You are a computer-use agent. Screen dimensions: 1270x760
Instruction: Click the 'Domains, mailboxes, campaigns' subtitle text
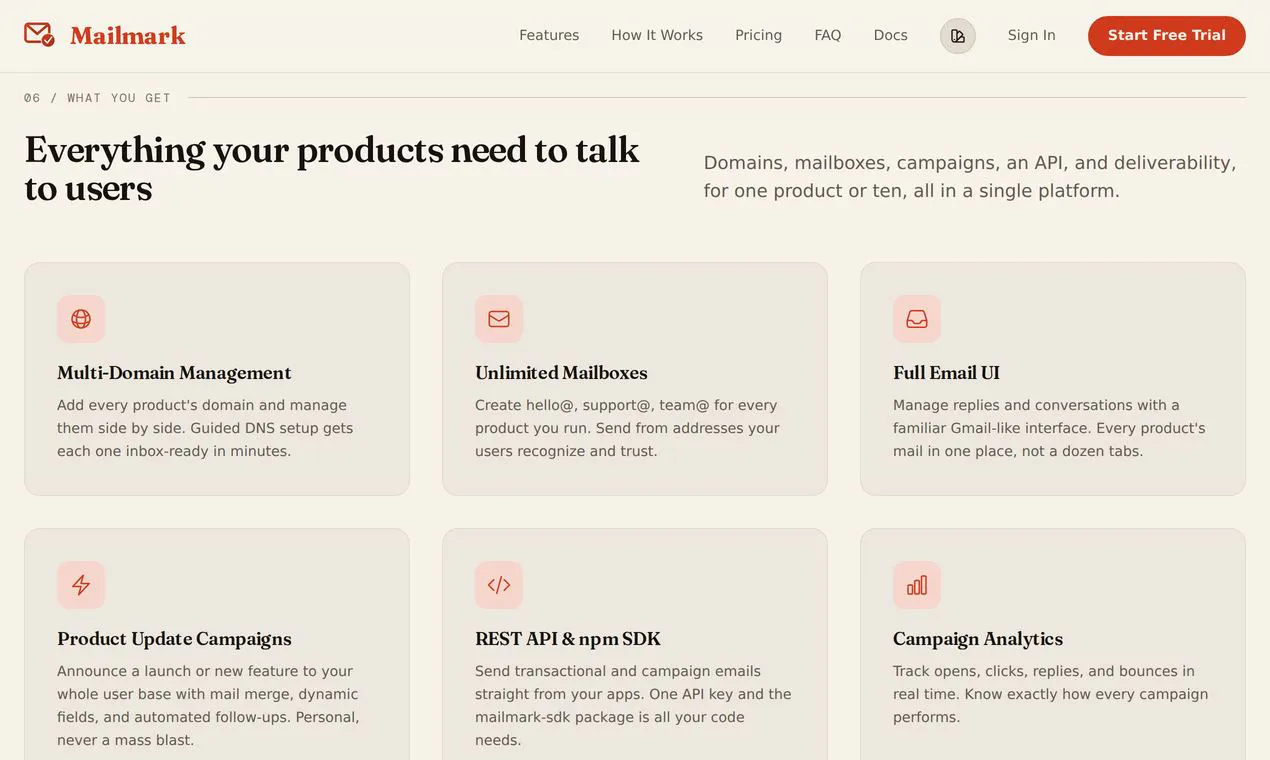(x=970, y=176)
